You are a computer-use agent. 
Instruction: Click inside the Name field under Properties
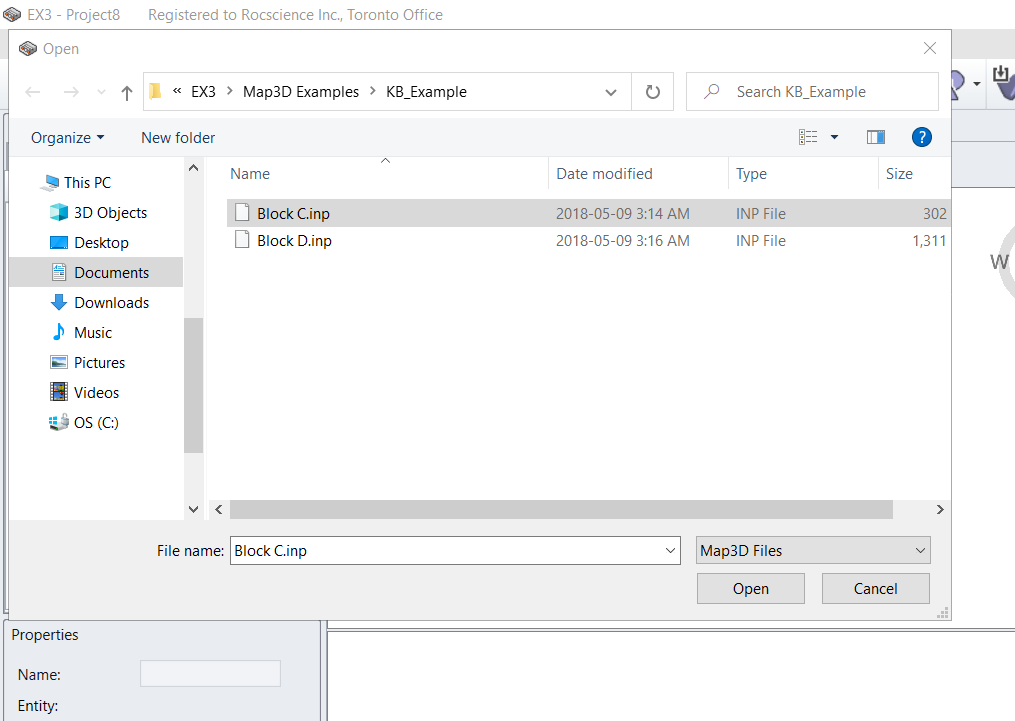click(210, 673)
